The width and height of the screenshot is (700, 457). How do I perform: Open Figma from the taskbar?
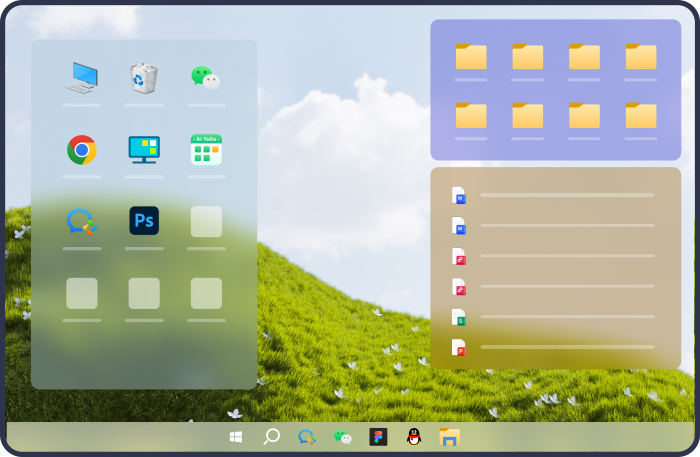coord(378,437)
